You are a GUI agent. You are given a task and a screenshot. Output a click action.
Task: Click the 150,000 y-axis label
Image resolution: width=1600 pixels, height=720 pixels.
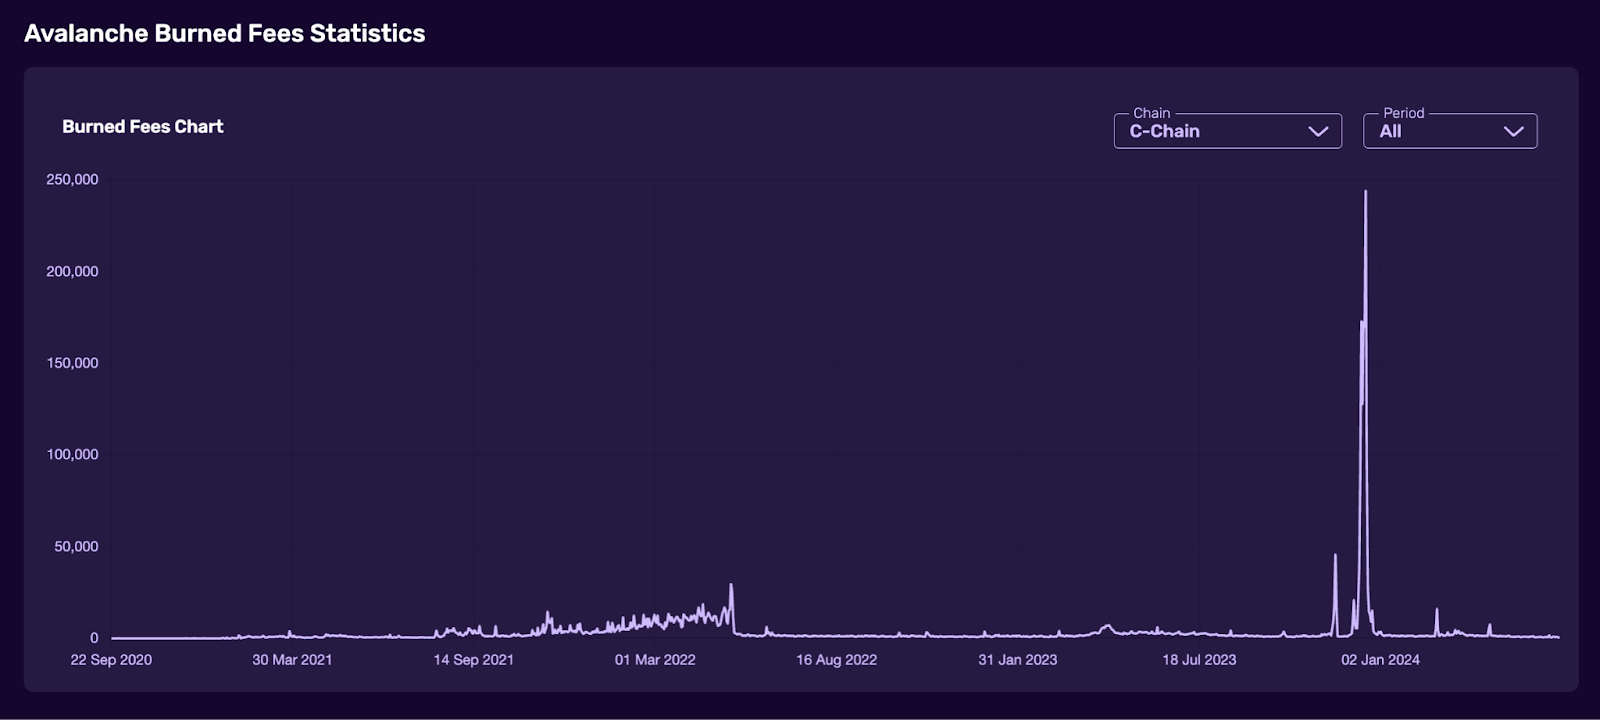[72, 363]
